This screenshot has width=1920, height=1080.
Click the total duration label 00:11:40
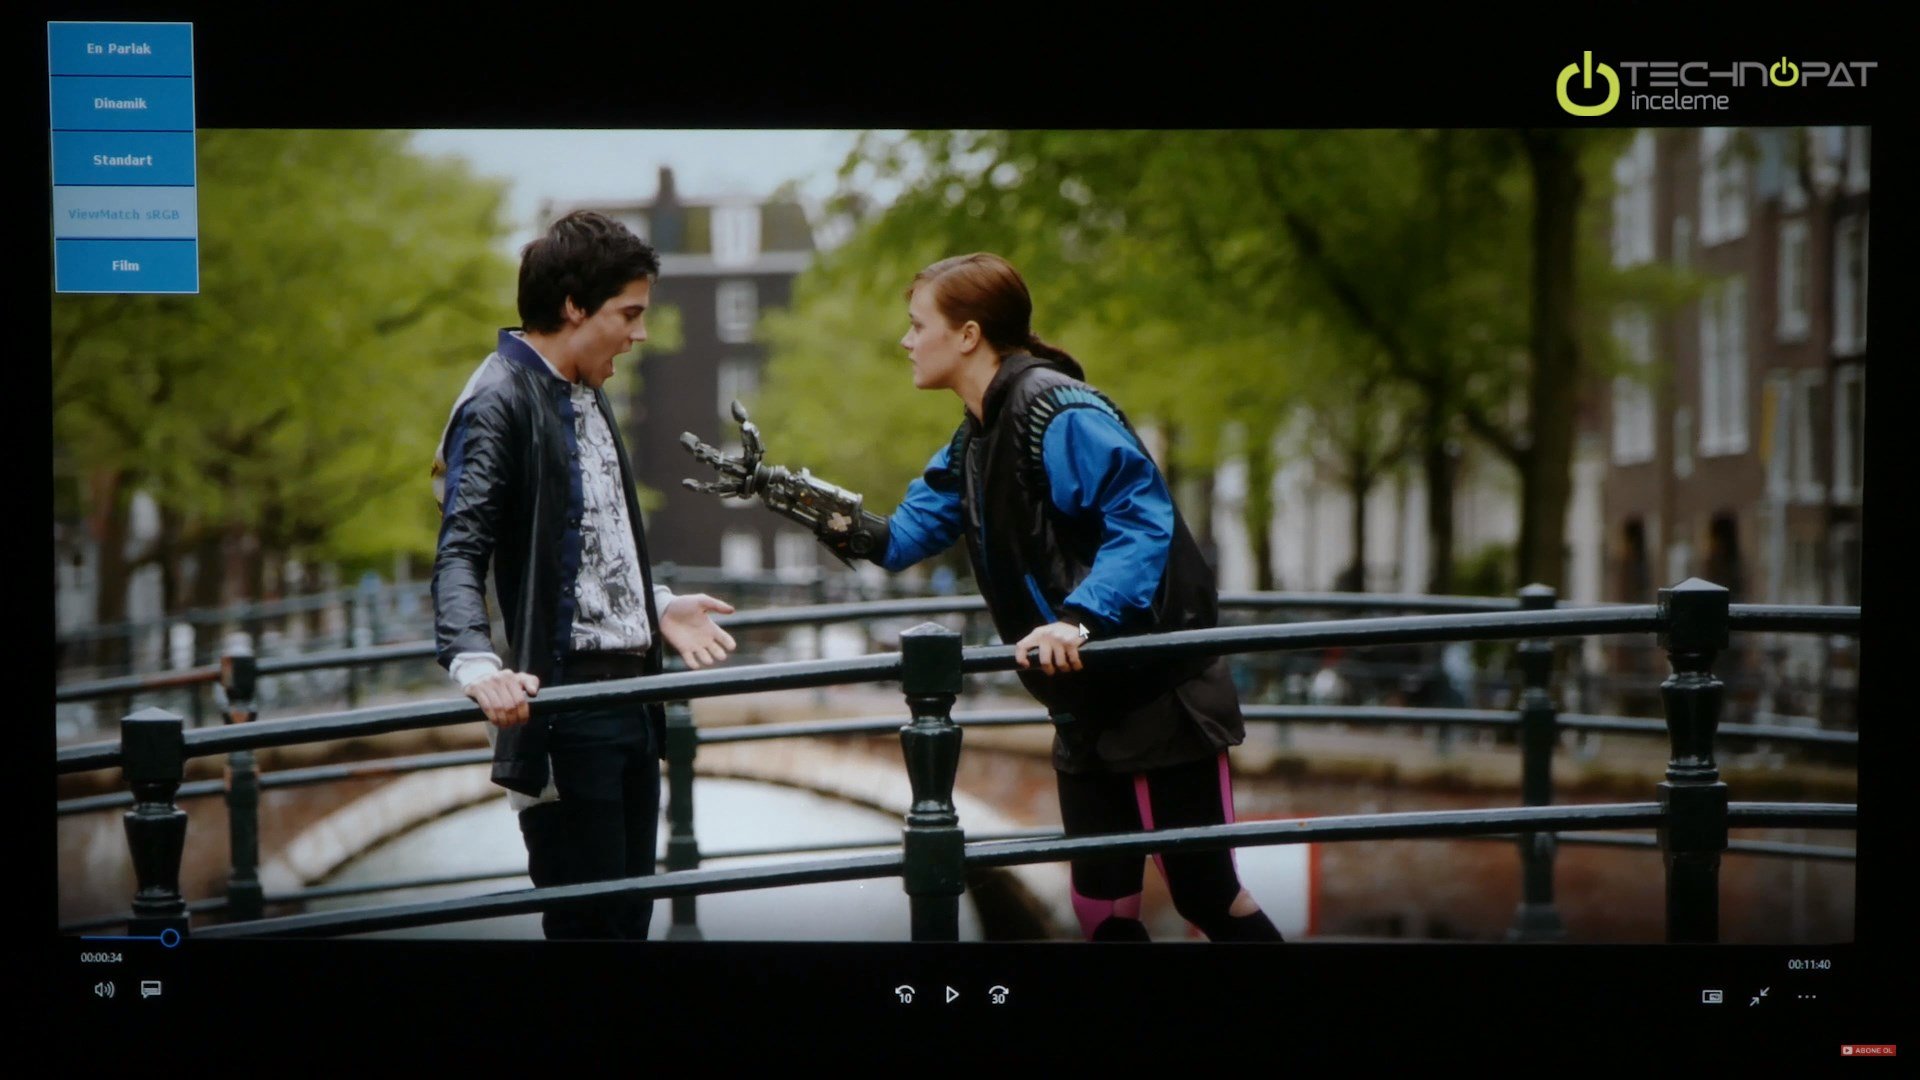tap(1809, 964)
